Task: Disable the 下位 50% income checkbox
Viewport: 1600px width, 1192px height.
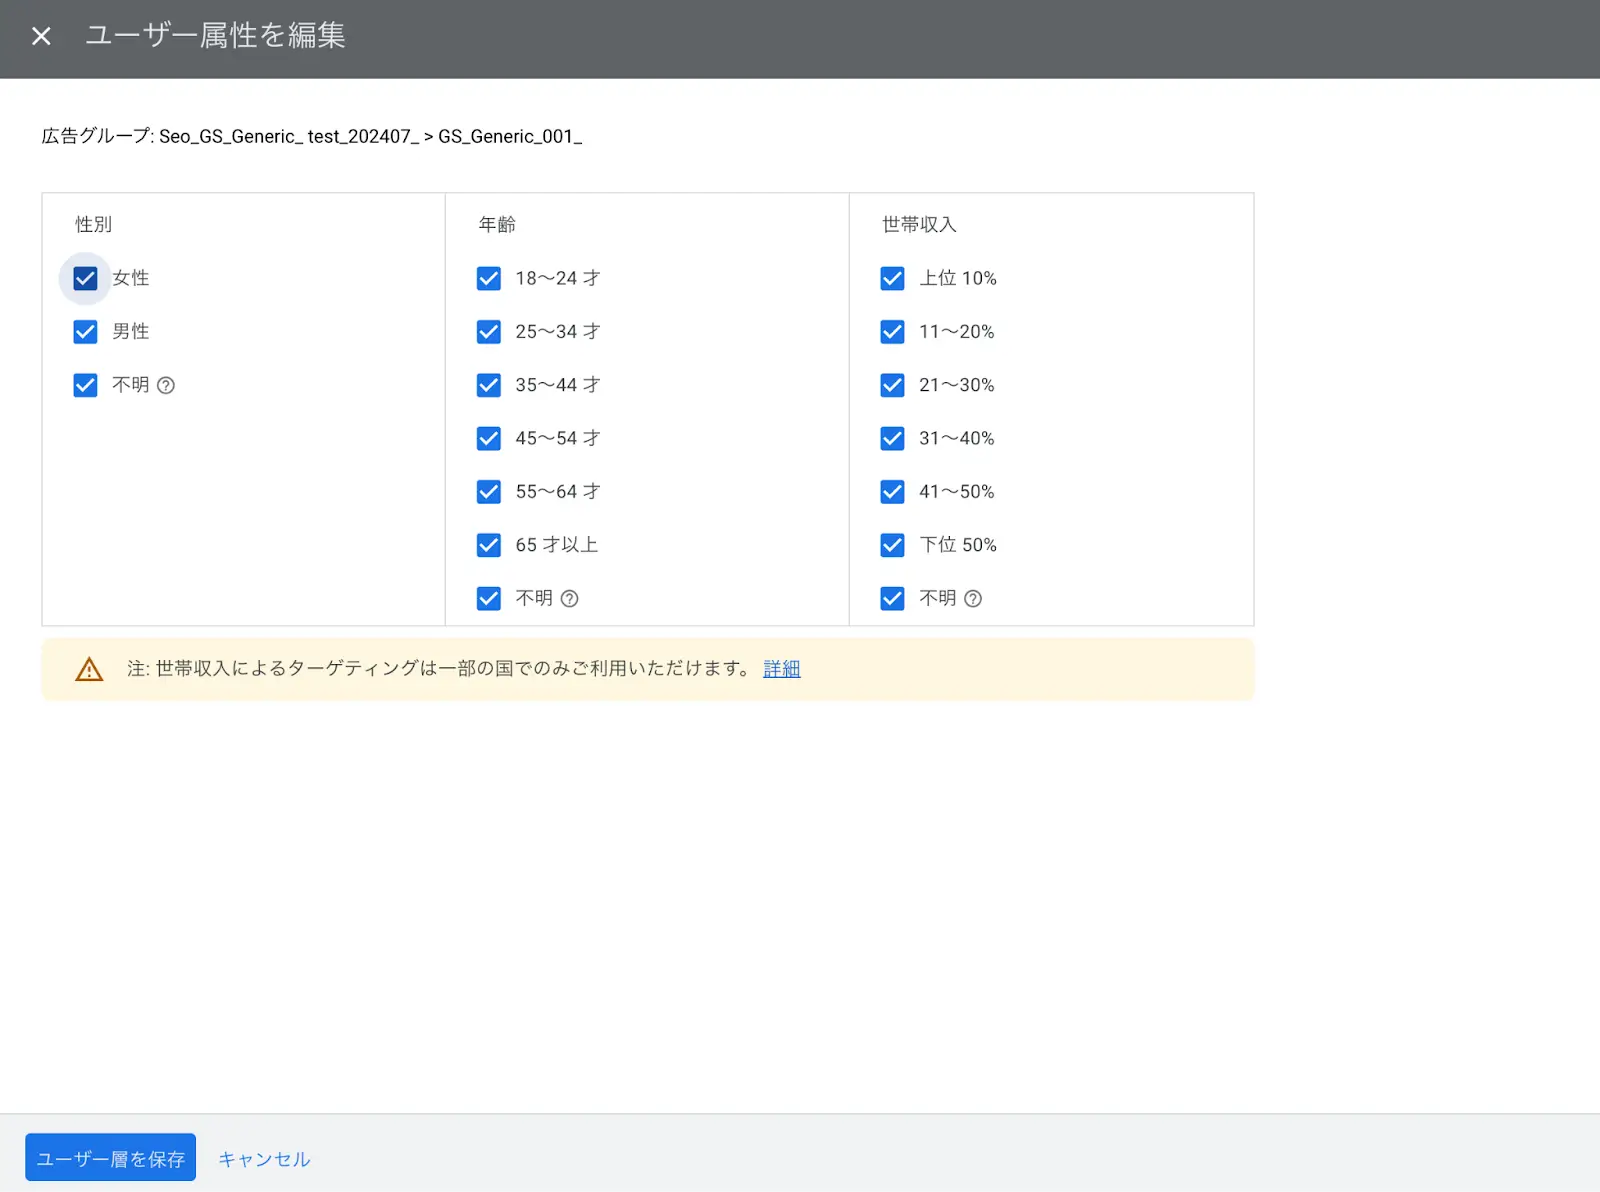Action: [891, 545]
